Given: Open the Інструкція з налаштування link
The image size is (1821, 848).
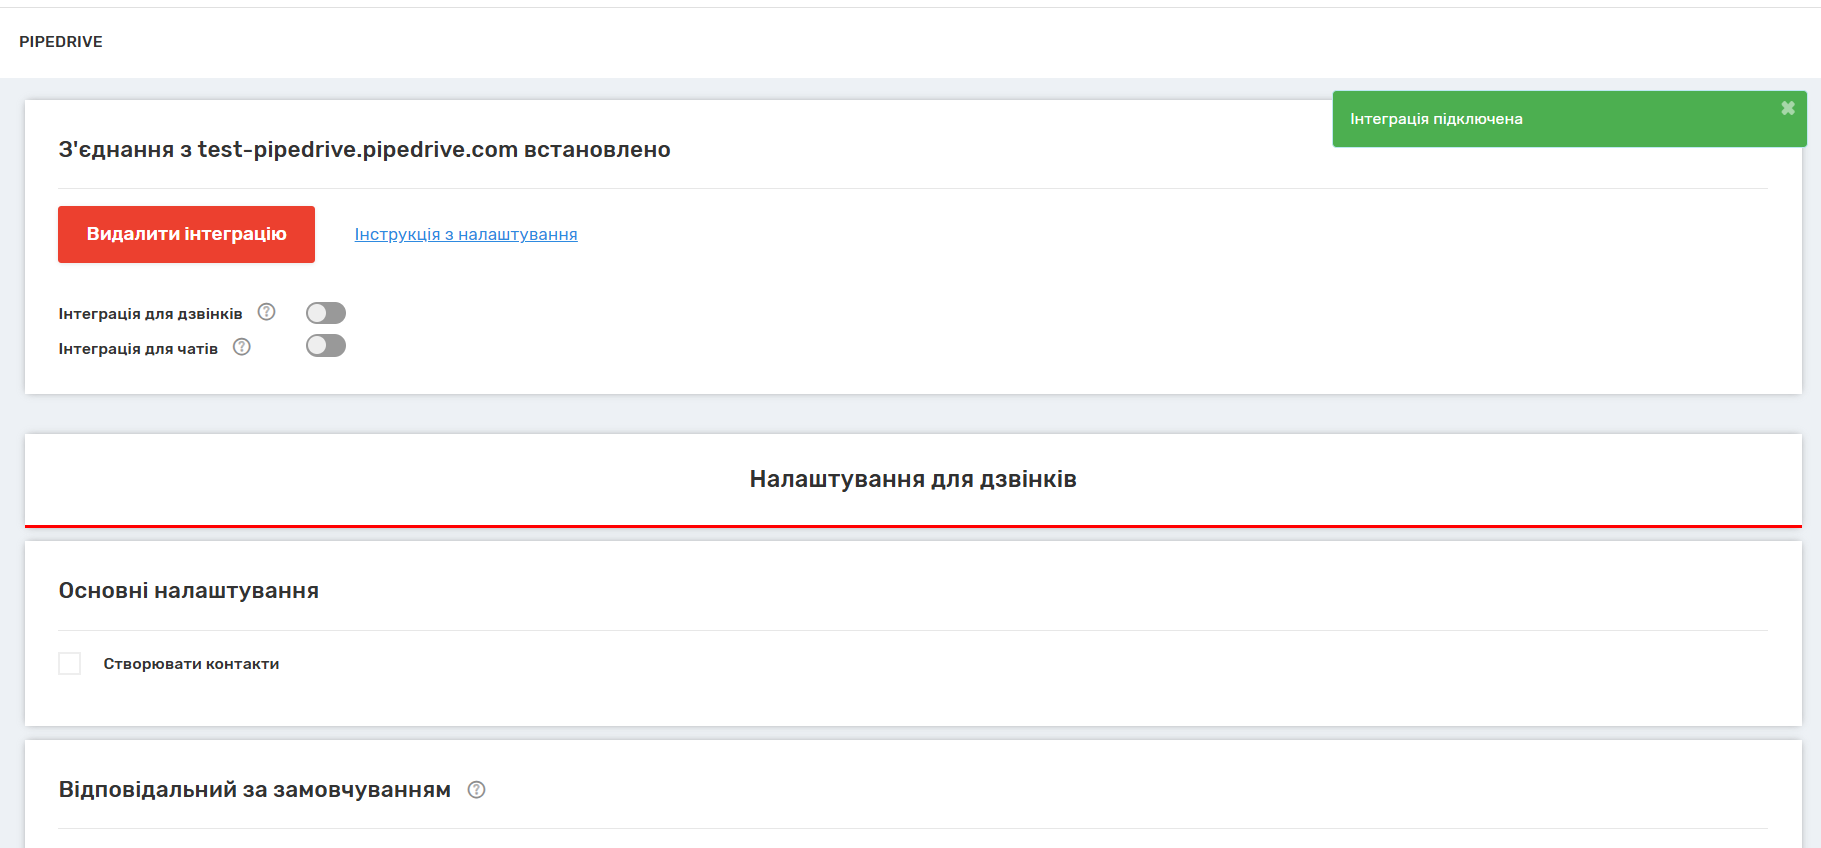Looking at the screenshot, I should pos(466,234).
